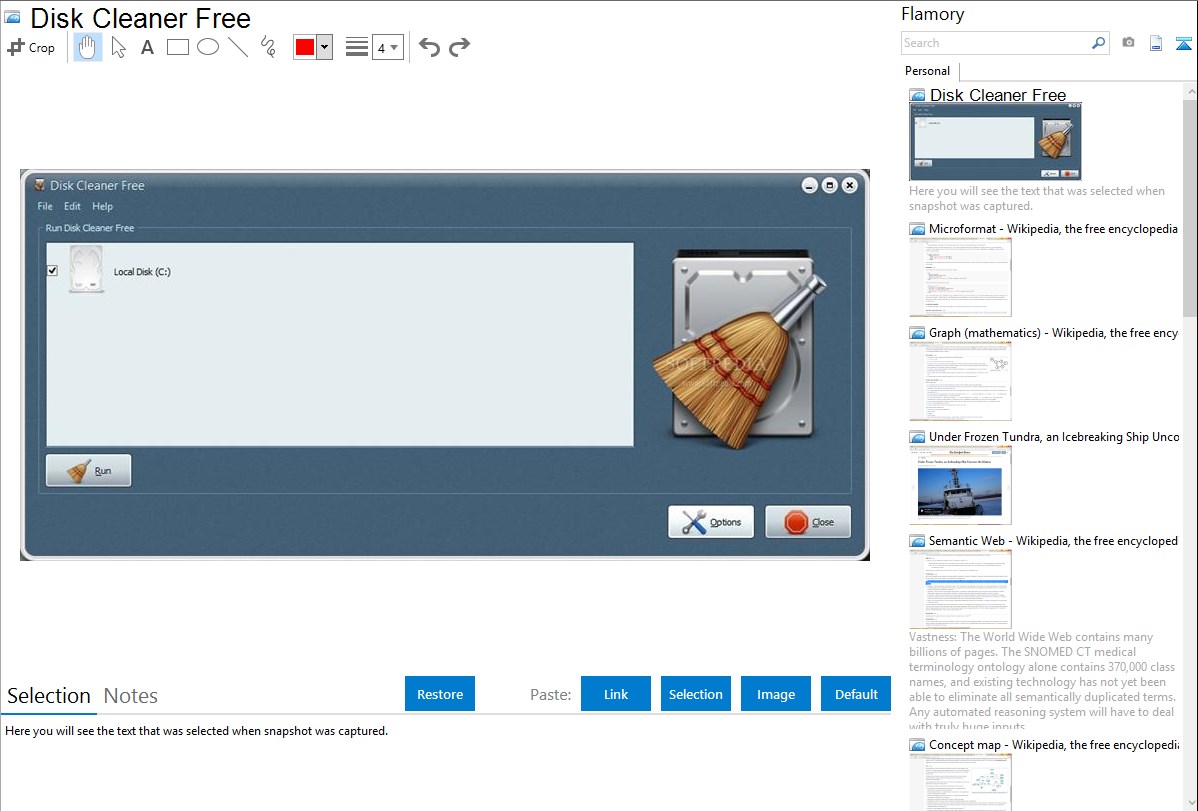Viewport: 1198px width, 811px height.
Task: Open the line width dropdown showing 4
Action: [388, 47]
